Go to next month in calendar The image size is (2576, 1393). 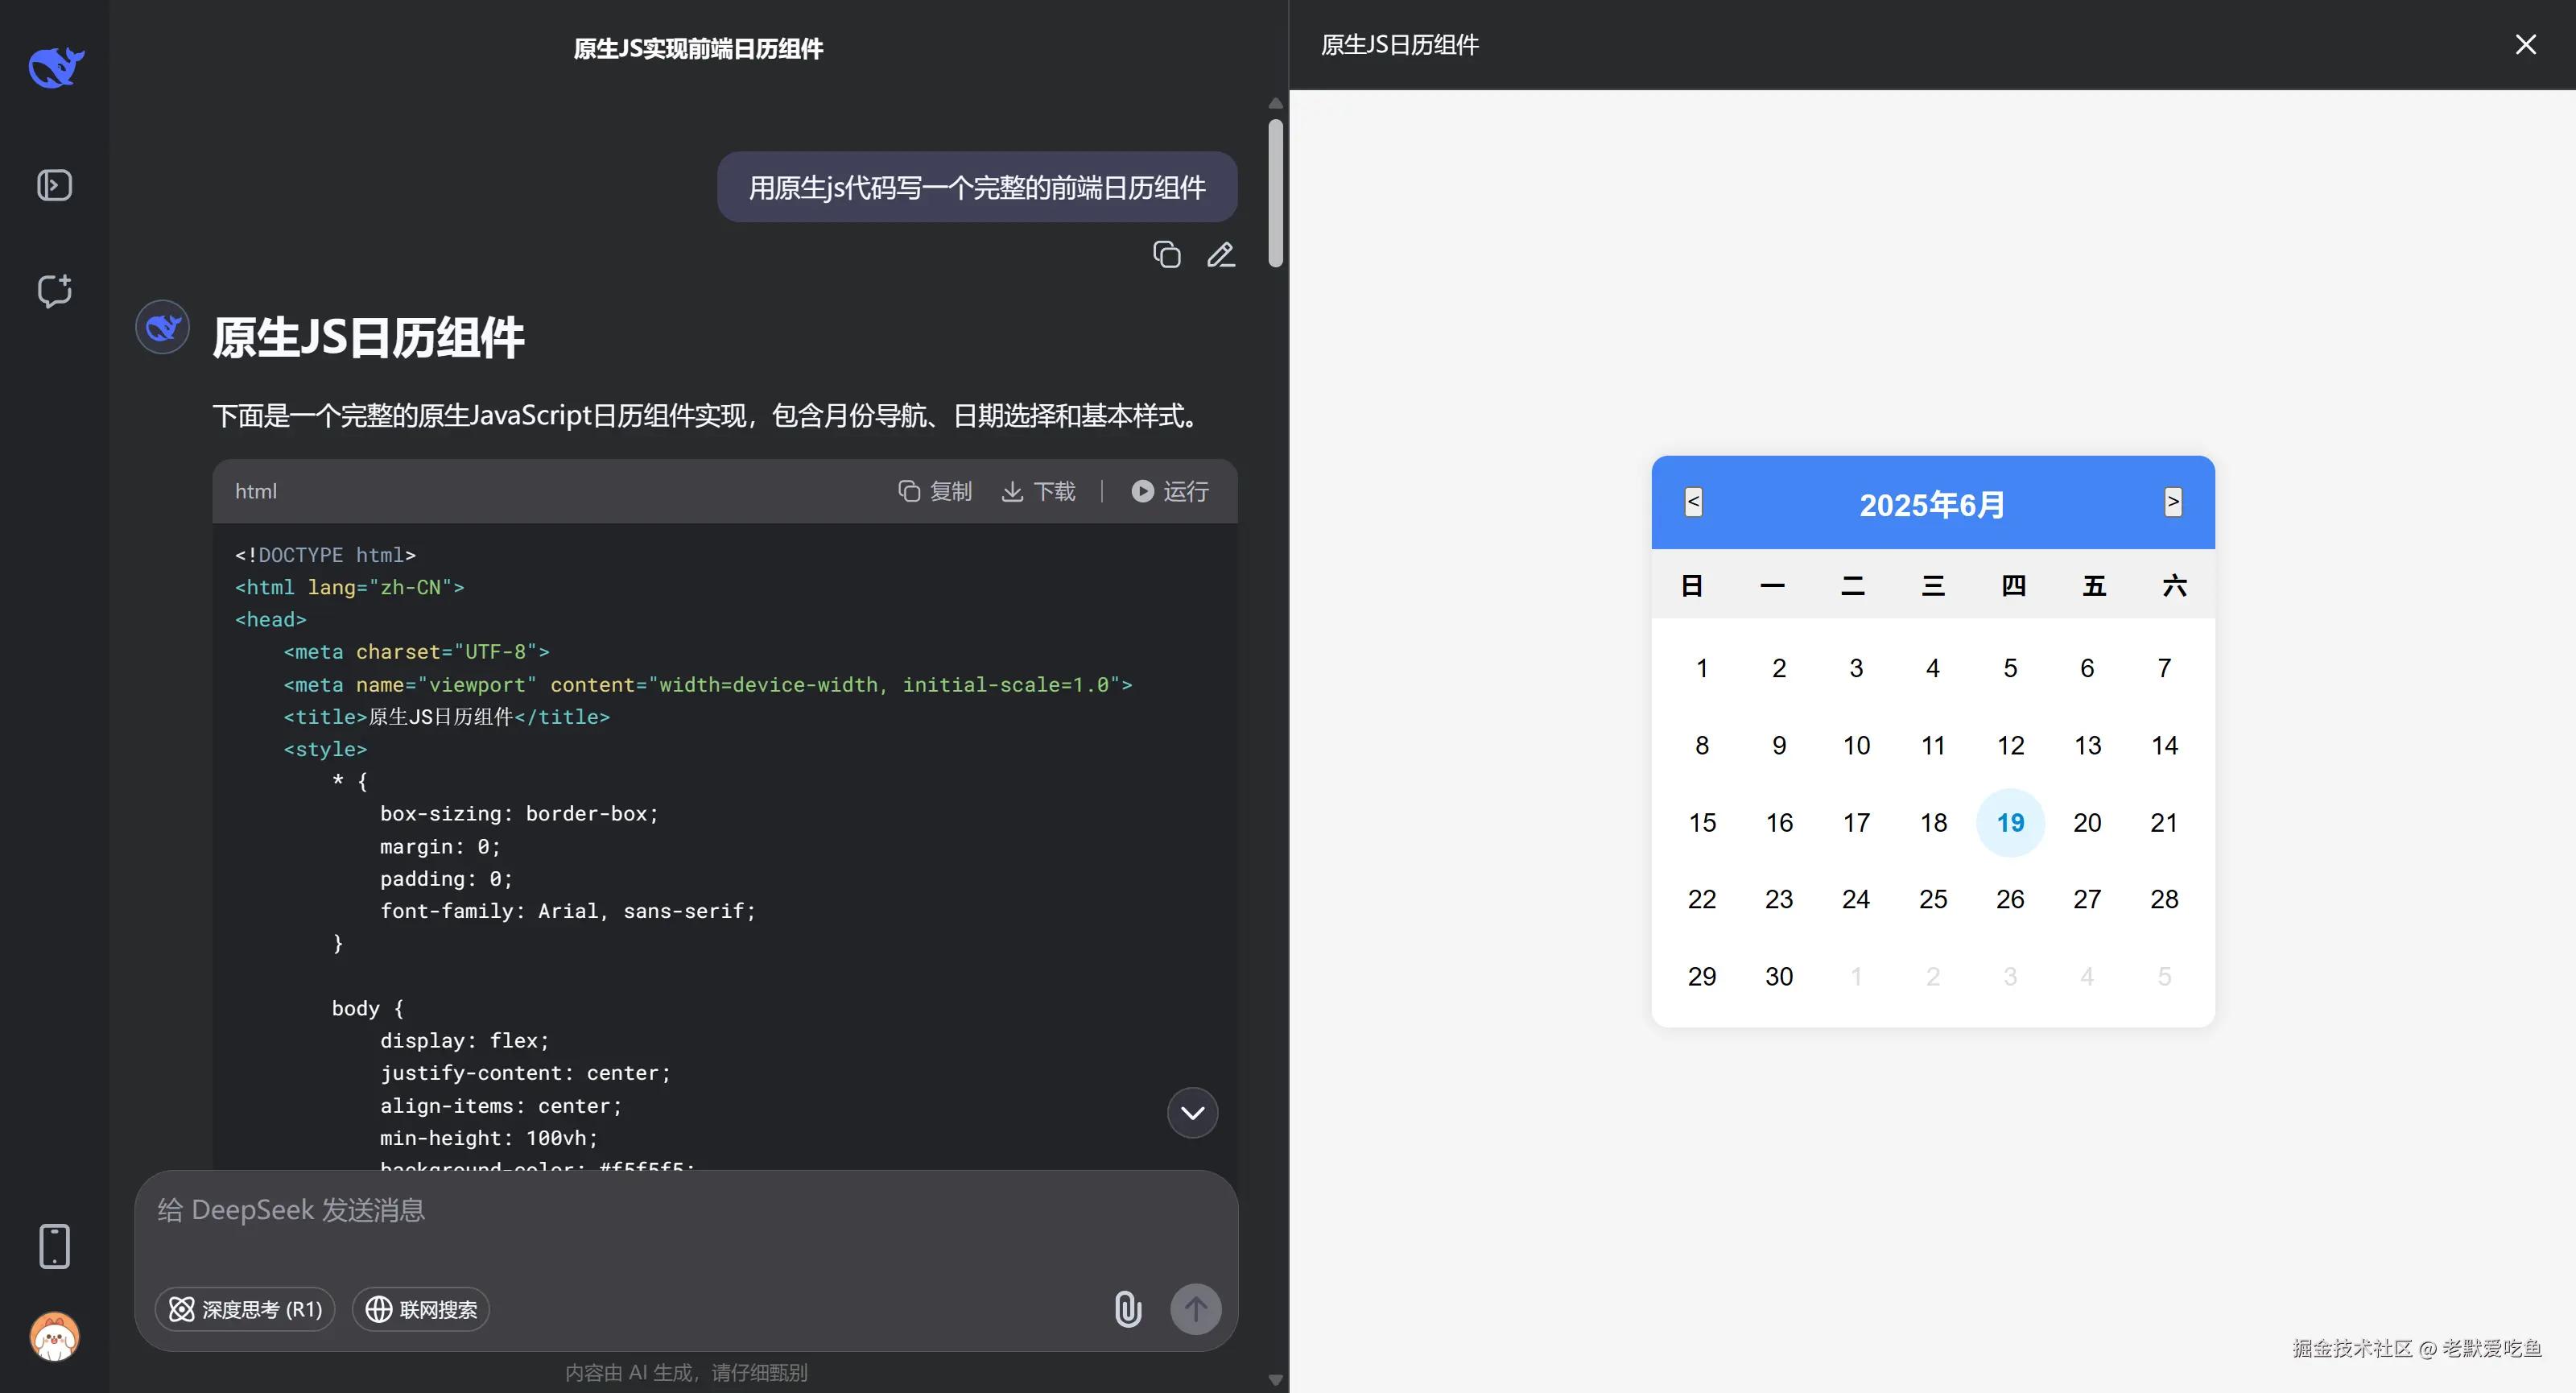(2172, 501)
